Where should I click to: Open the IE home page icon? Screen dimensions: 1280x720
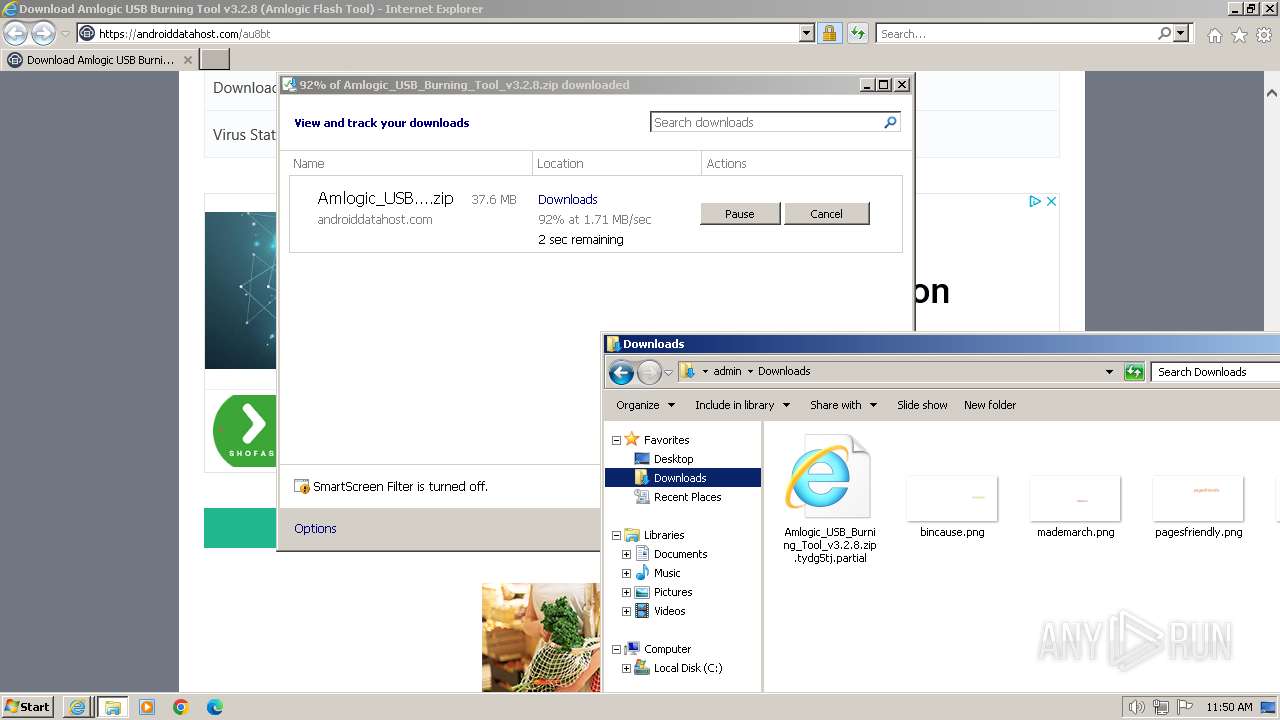(x=1214, y=35)
